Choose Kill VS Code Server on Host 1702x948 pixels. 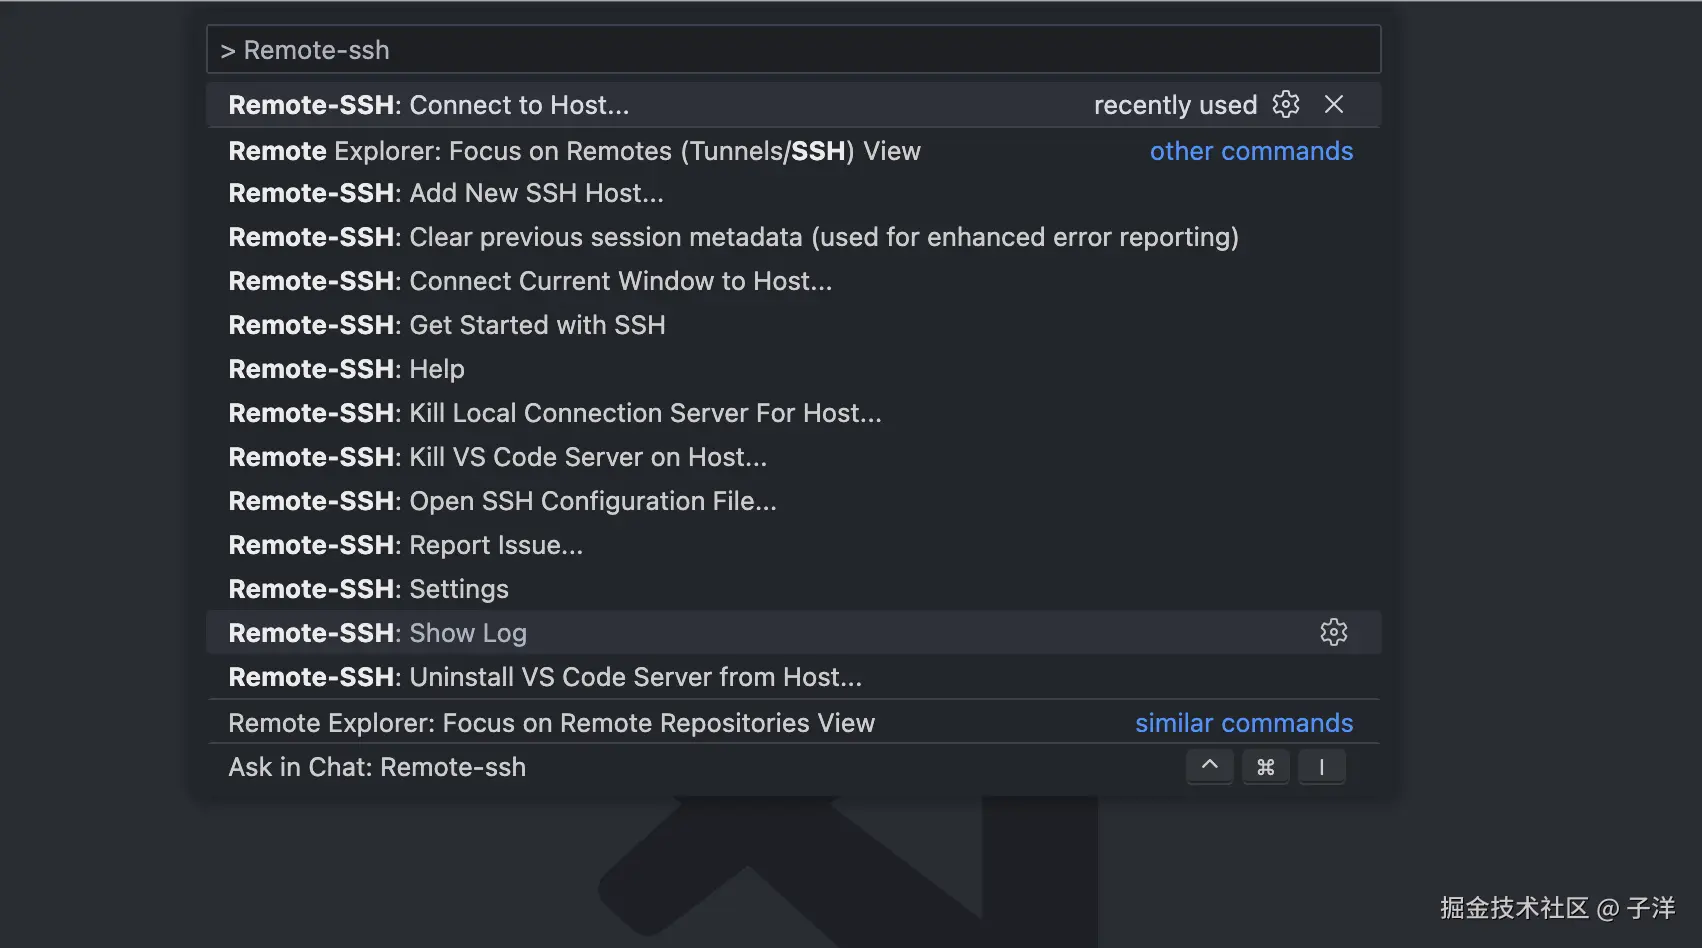498,457
